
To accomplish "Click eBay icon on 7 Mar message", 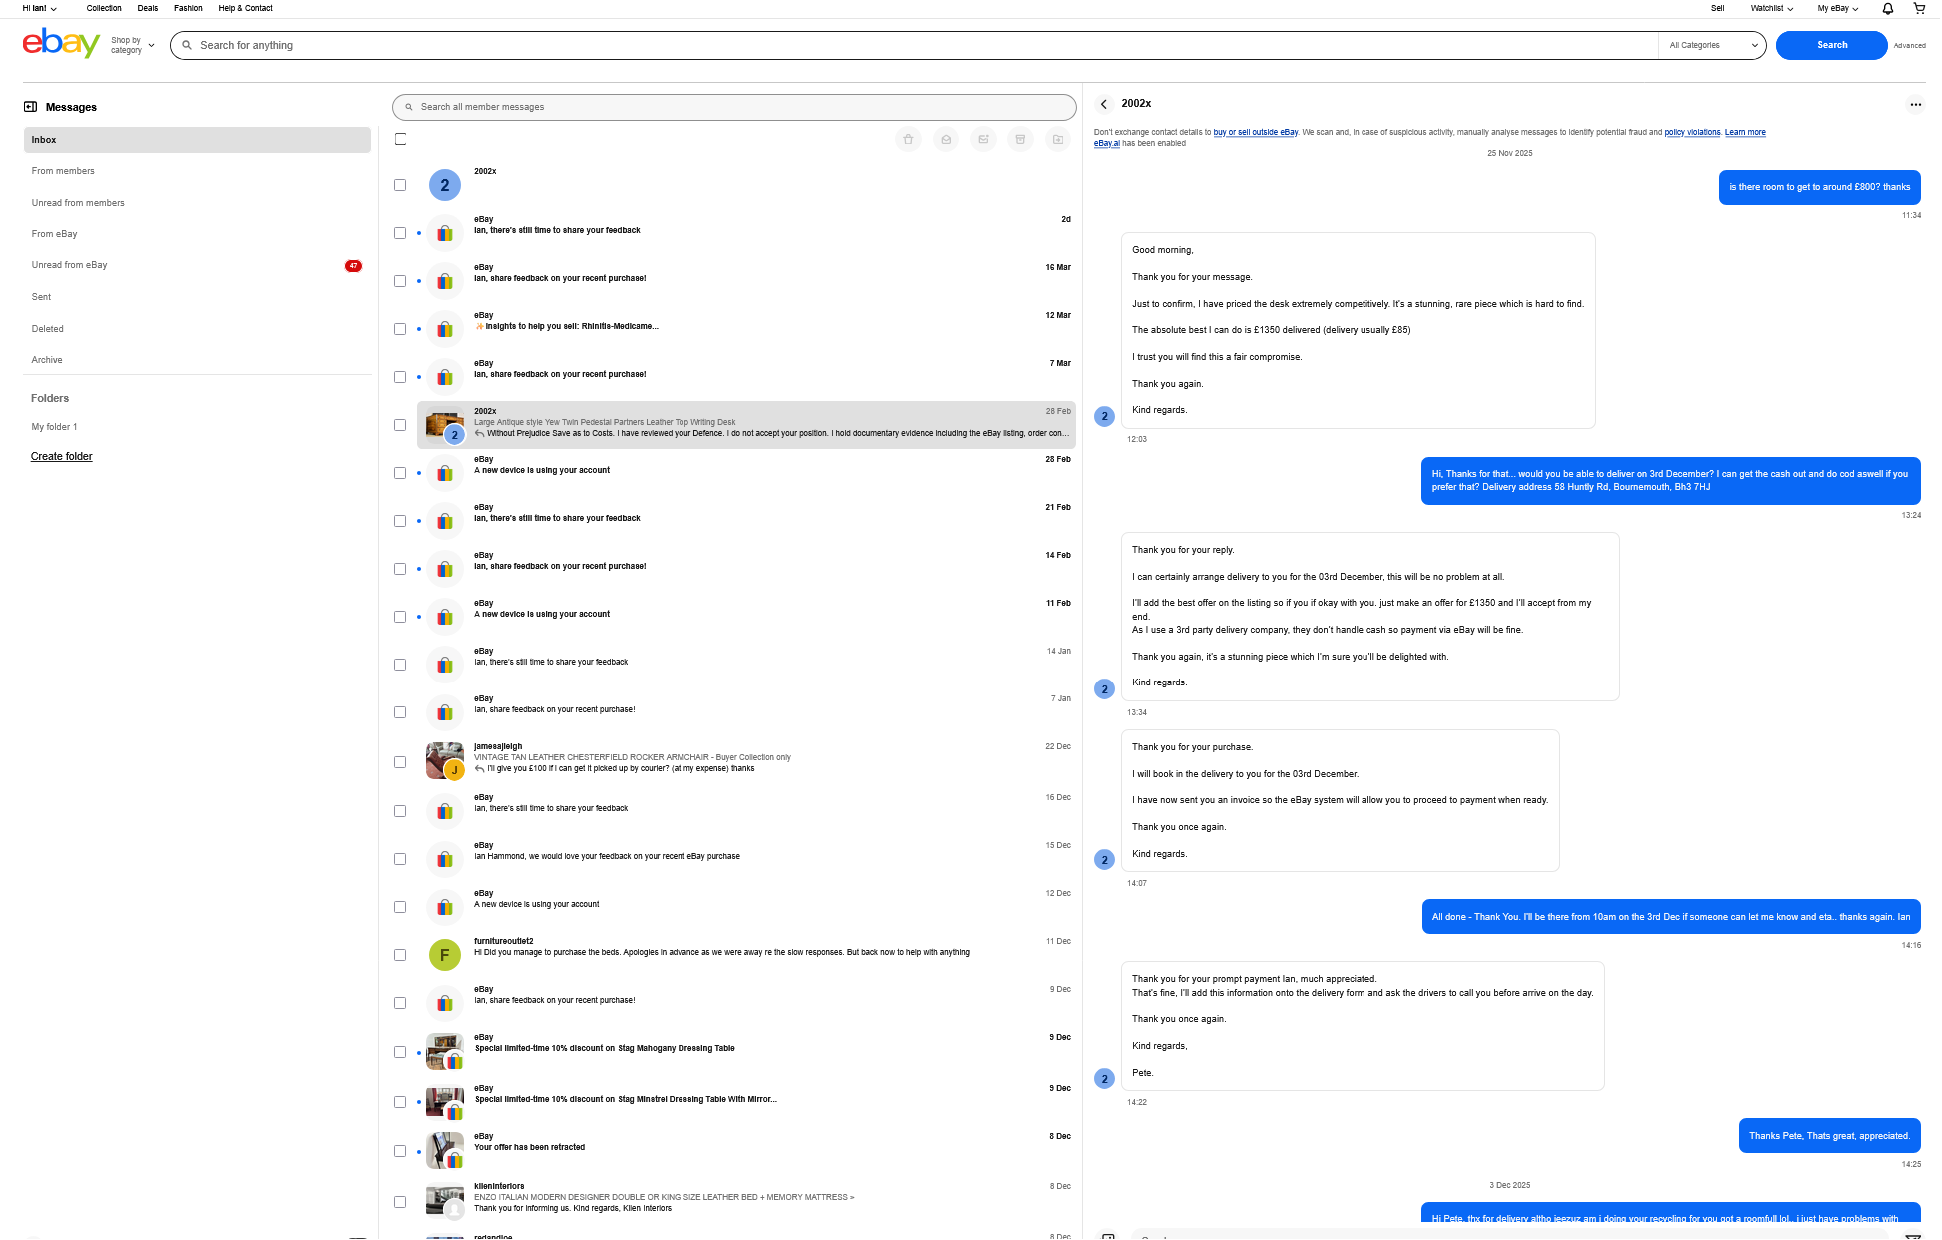I will click(x=445, y=377).
